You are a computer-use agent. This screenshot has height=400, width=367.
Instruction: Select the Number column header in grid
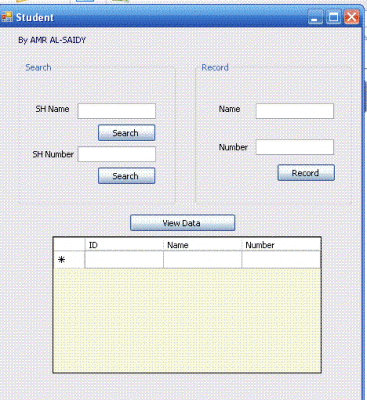click(x=281, y=245)
